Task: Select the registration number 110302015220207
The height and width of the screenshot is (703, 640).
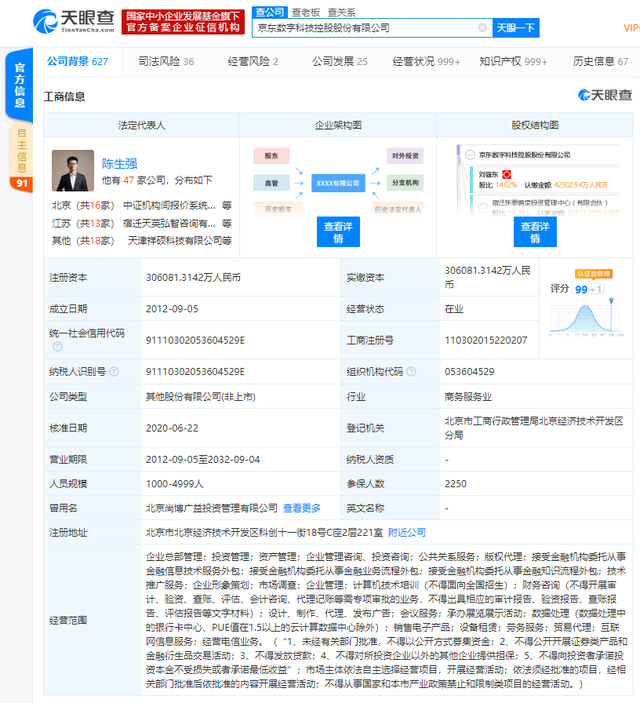Action: coord(486,340)
